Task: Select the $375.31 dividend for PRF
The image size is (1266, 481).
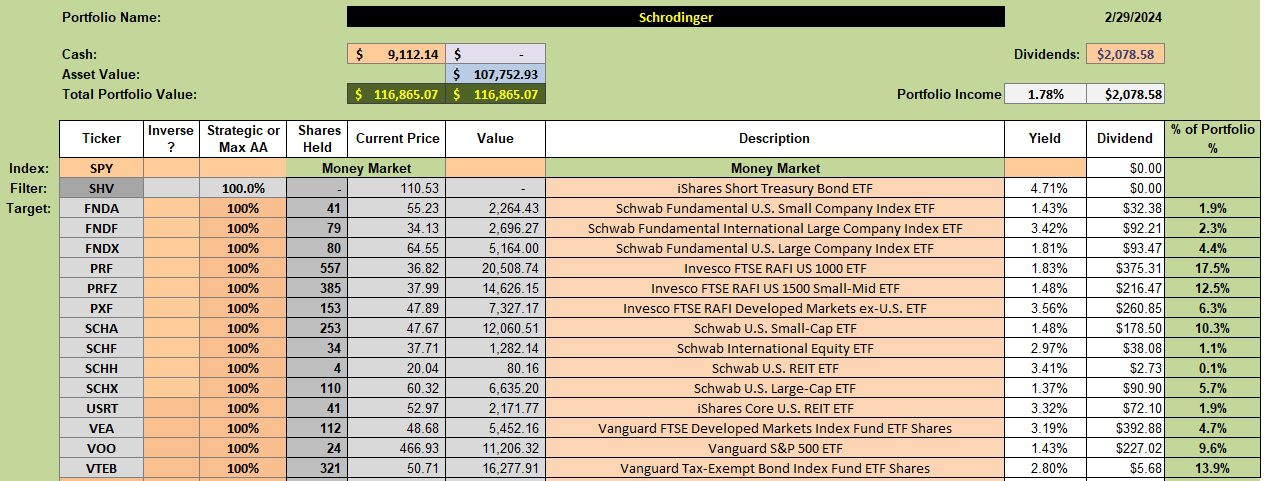Action: (x=1126, y=268)
